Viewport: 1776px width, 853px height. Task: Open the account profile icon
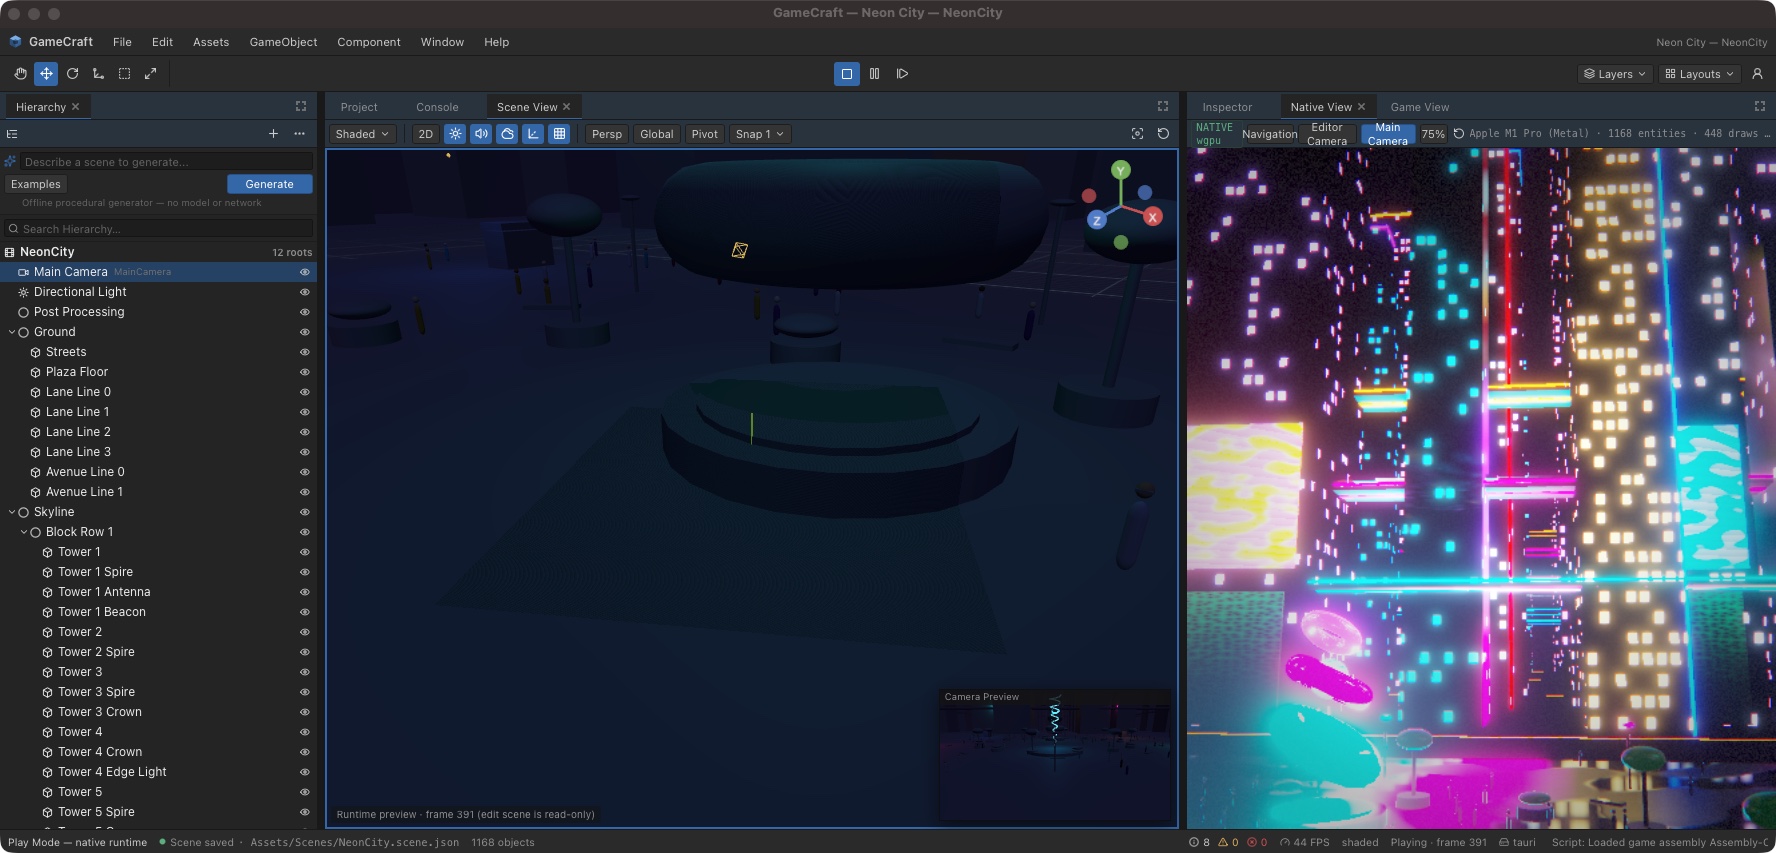1757,74
